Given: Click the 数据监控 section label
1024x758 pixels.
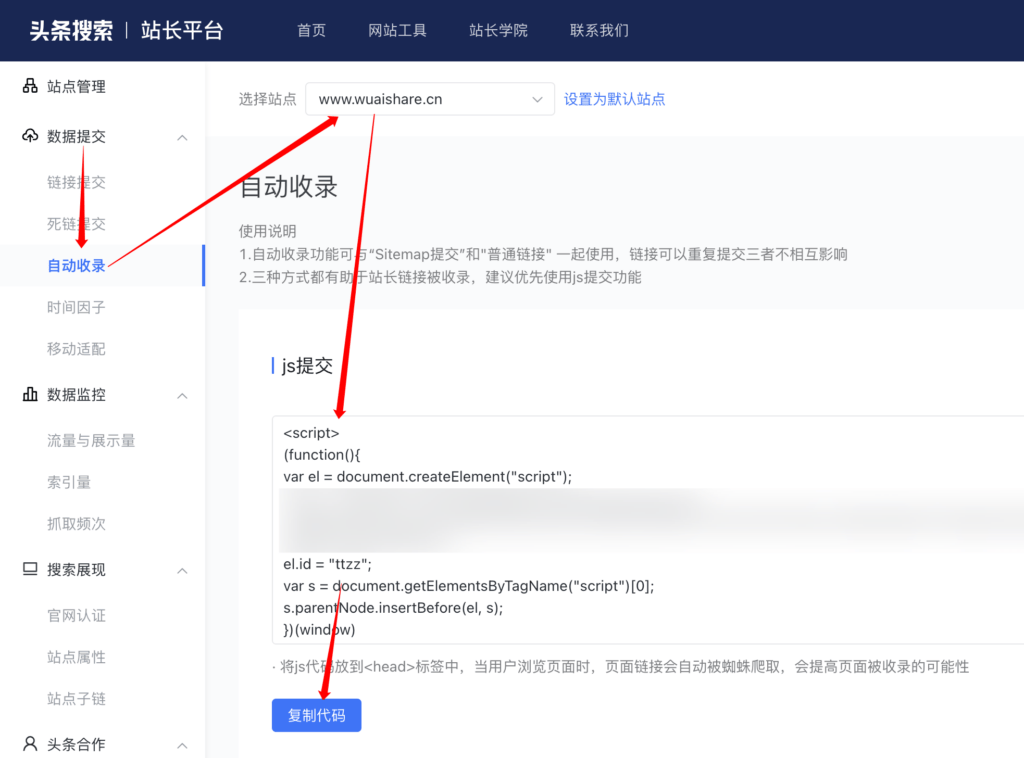Looking at the screenshot, I should 76,395.
